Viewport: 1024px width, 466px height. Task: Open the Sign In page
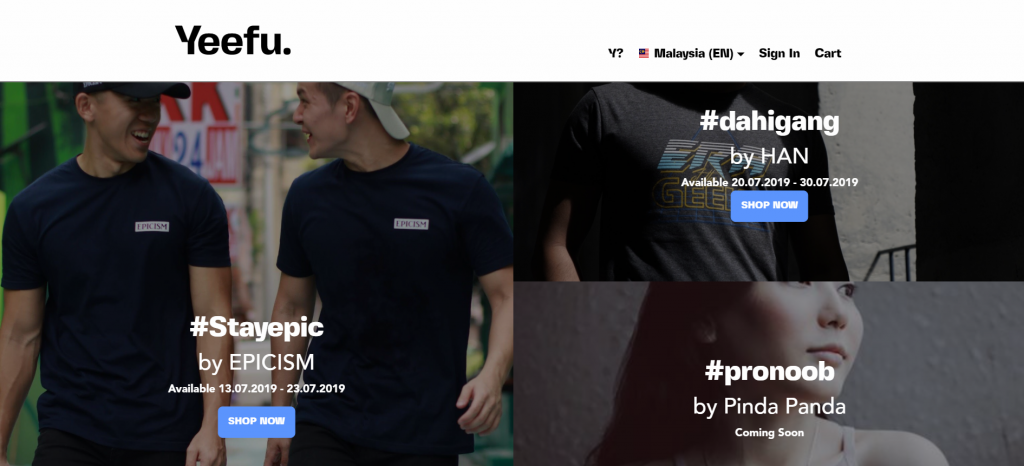pyautogui.click(x=779, y=54)
